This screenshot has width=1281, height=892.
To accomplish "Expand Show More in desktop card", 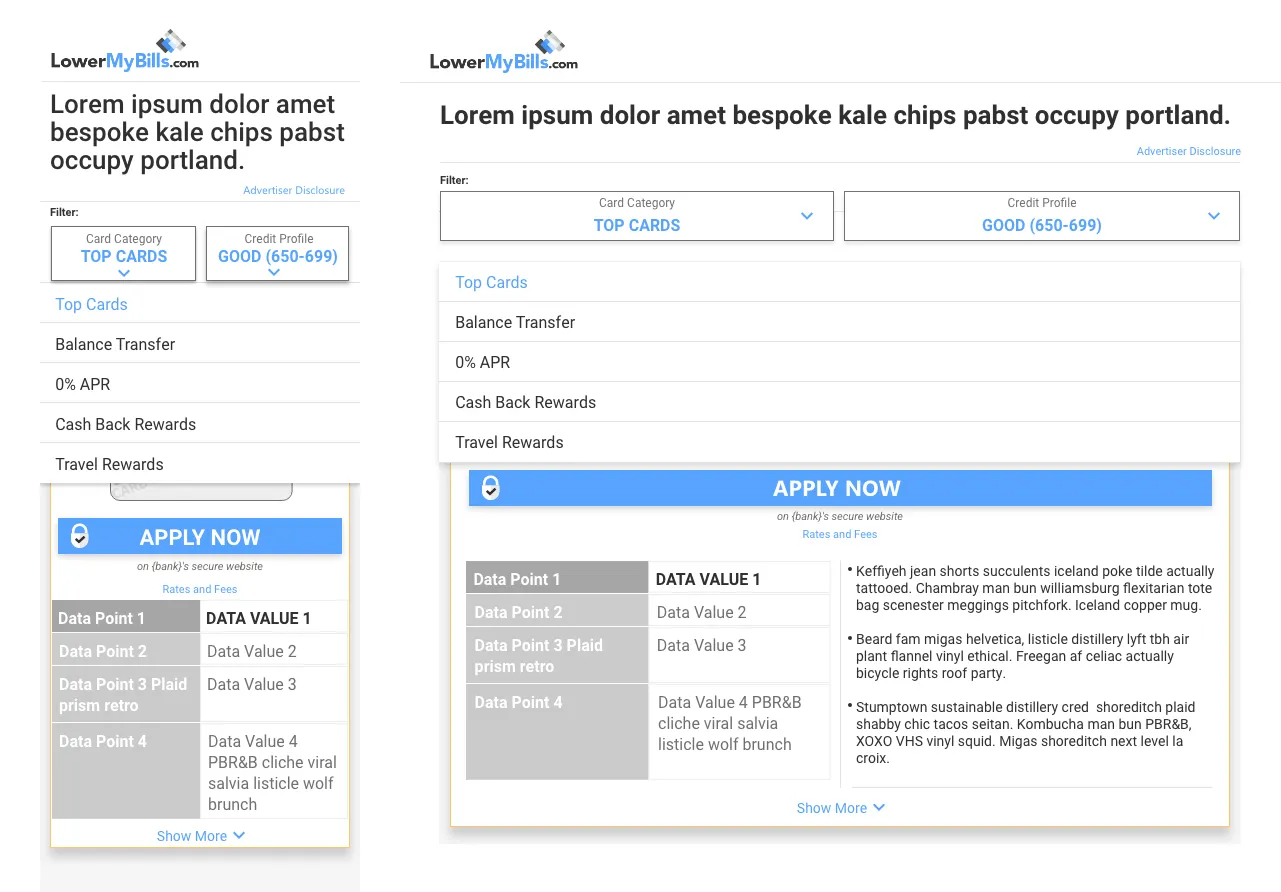I will (841, 808).
